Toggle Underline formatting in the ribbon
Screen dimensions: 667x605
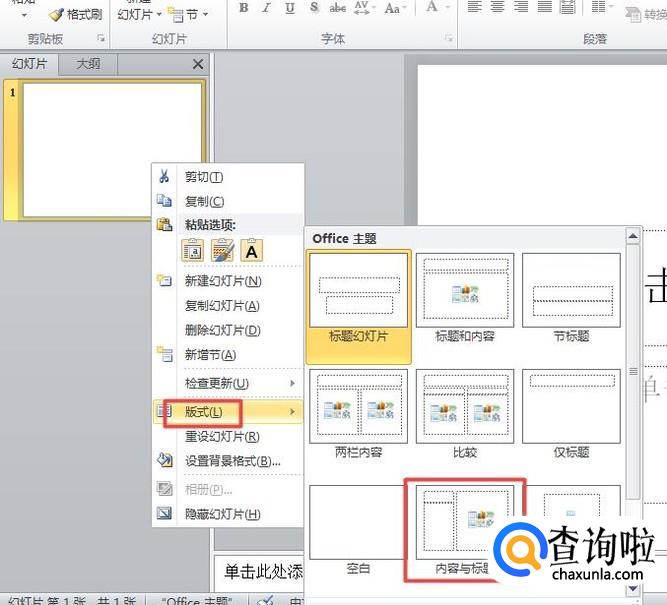point(290,8)
